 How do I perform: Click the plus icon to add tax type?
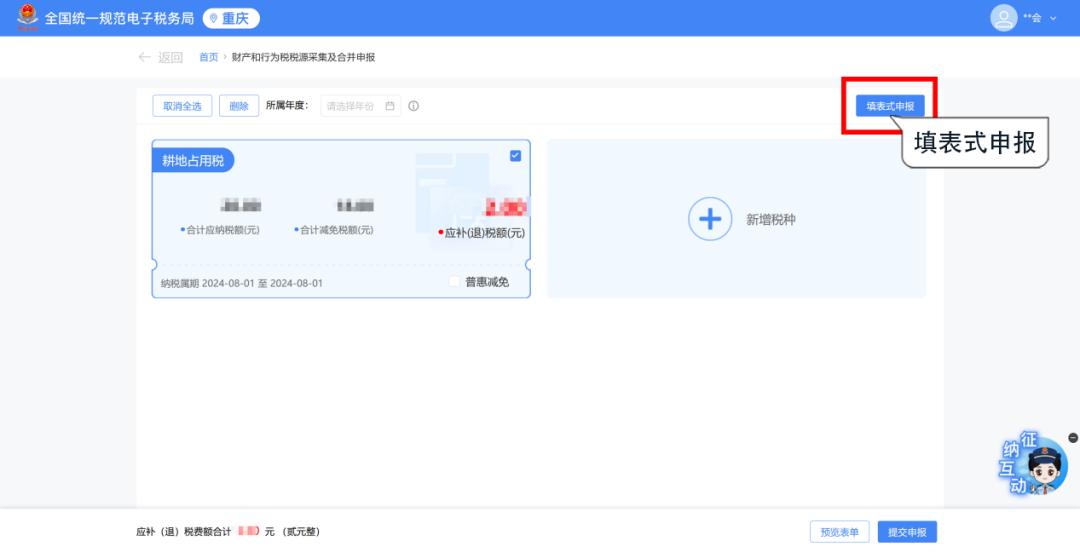tap(710, 219)
